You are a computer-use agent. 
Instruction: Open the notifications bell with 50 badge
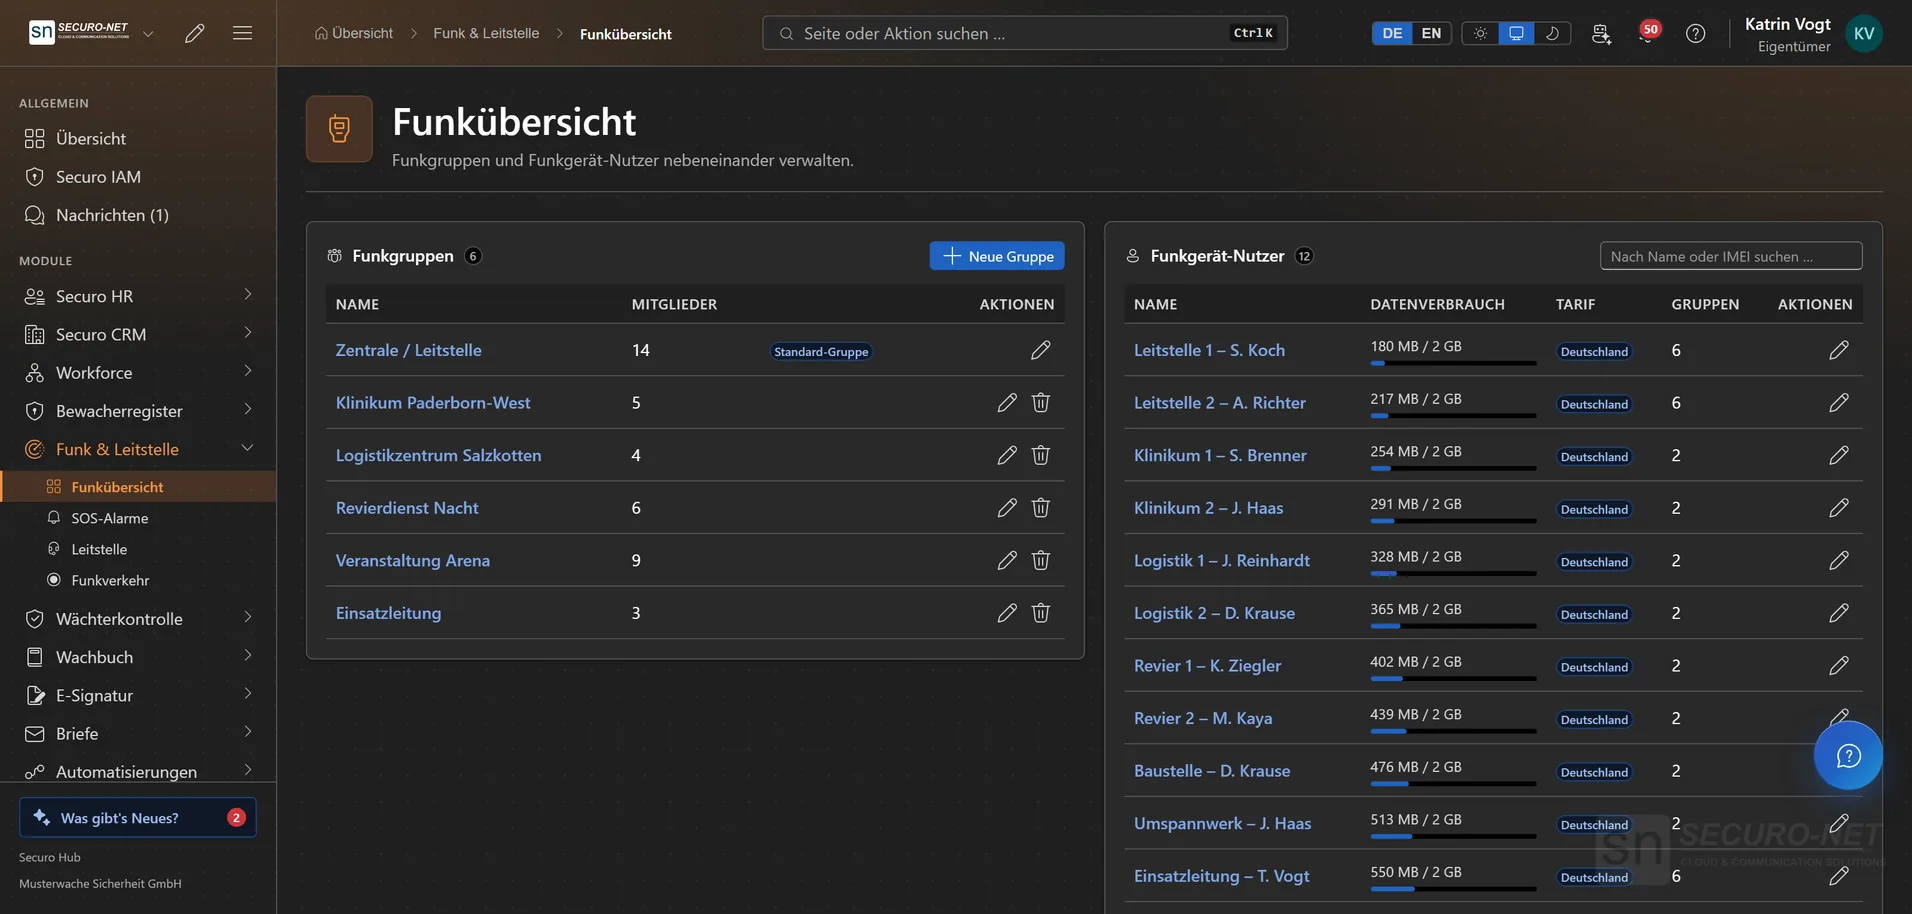pyautogui.click(x=1647, y=33)
